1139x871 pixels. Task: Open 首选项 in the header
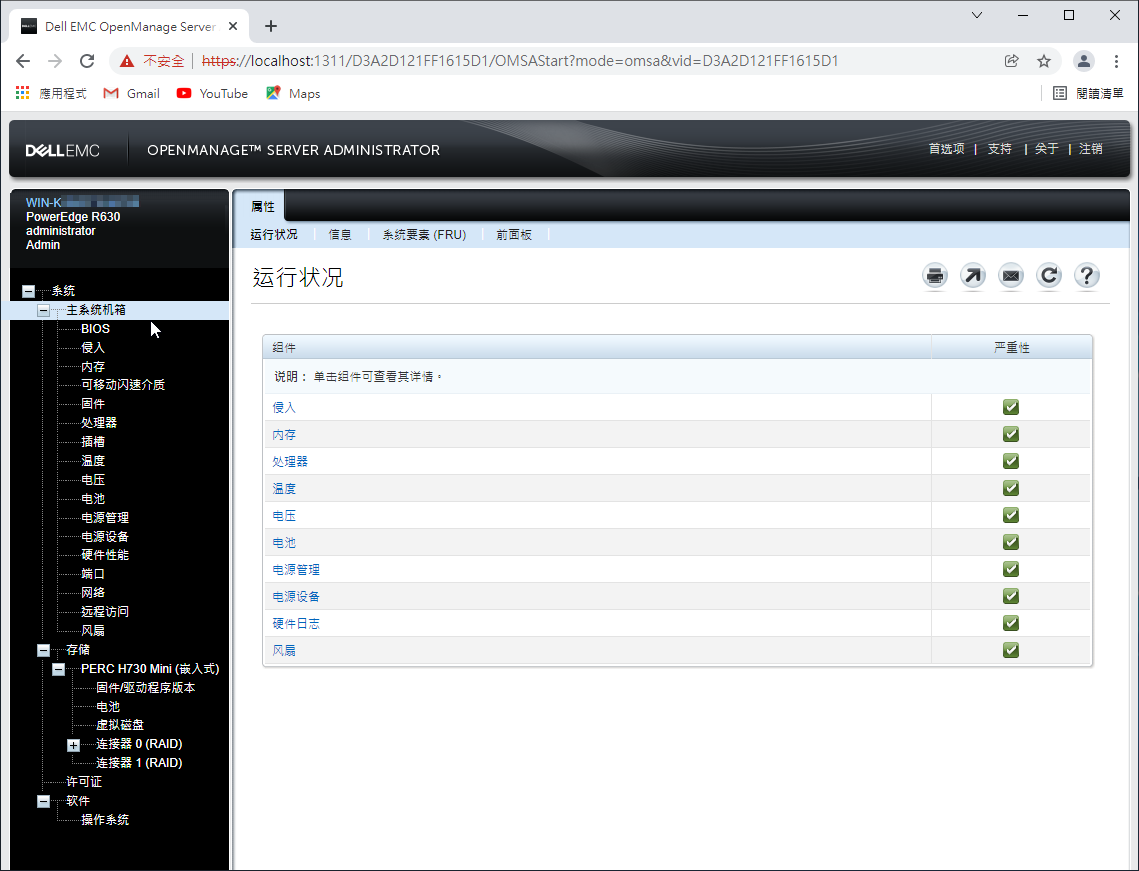(947, 149)
